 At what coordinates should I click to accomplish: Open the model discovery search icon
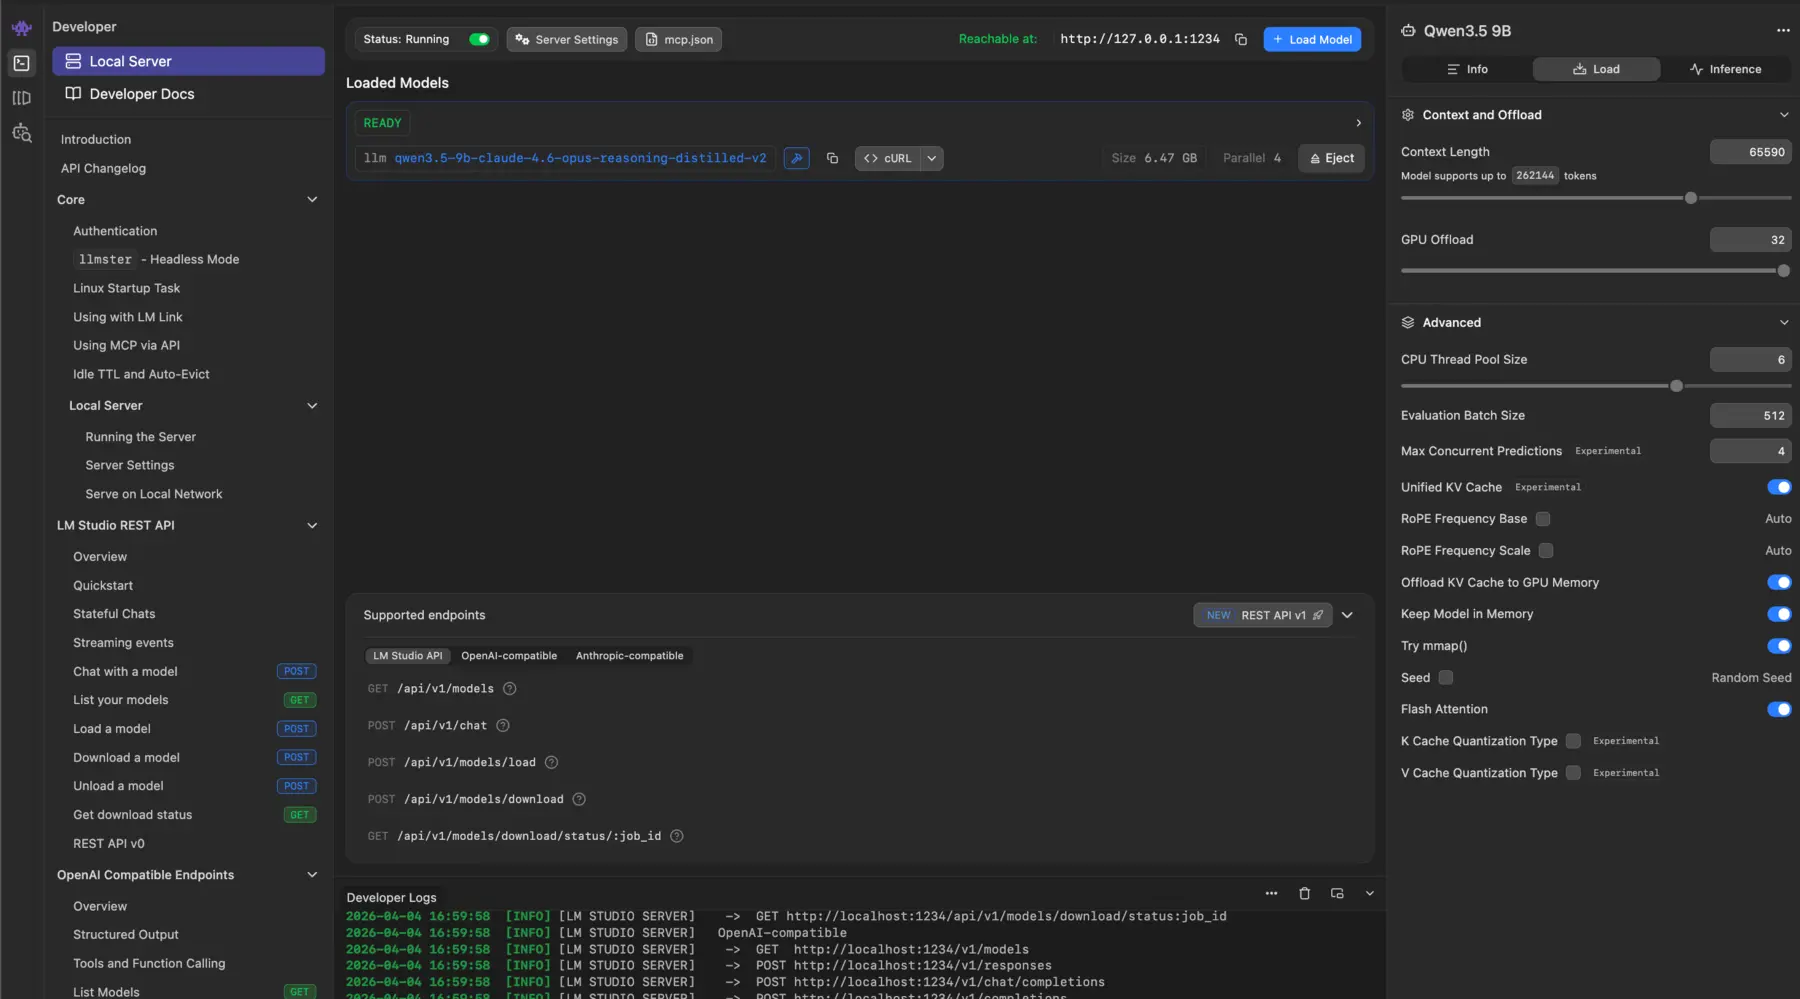click(x=22, y=133)
